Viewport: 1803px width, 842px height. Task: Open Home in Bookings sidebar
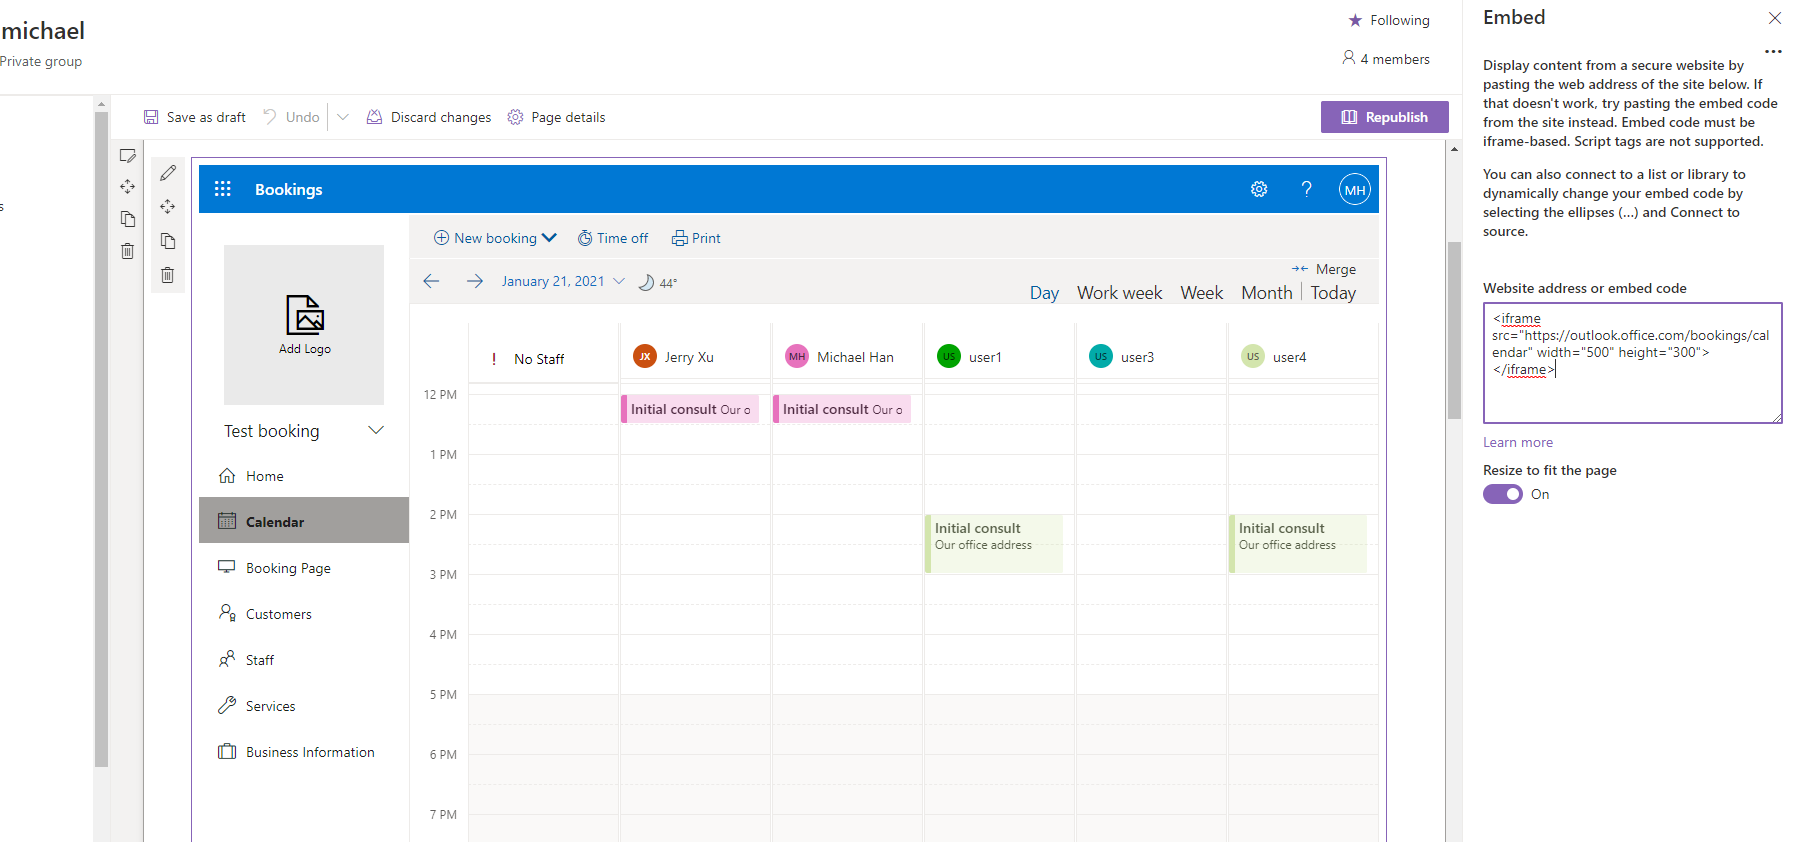[304, 476]
